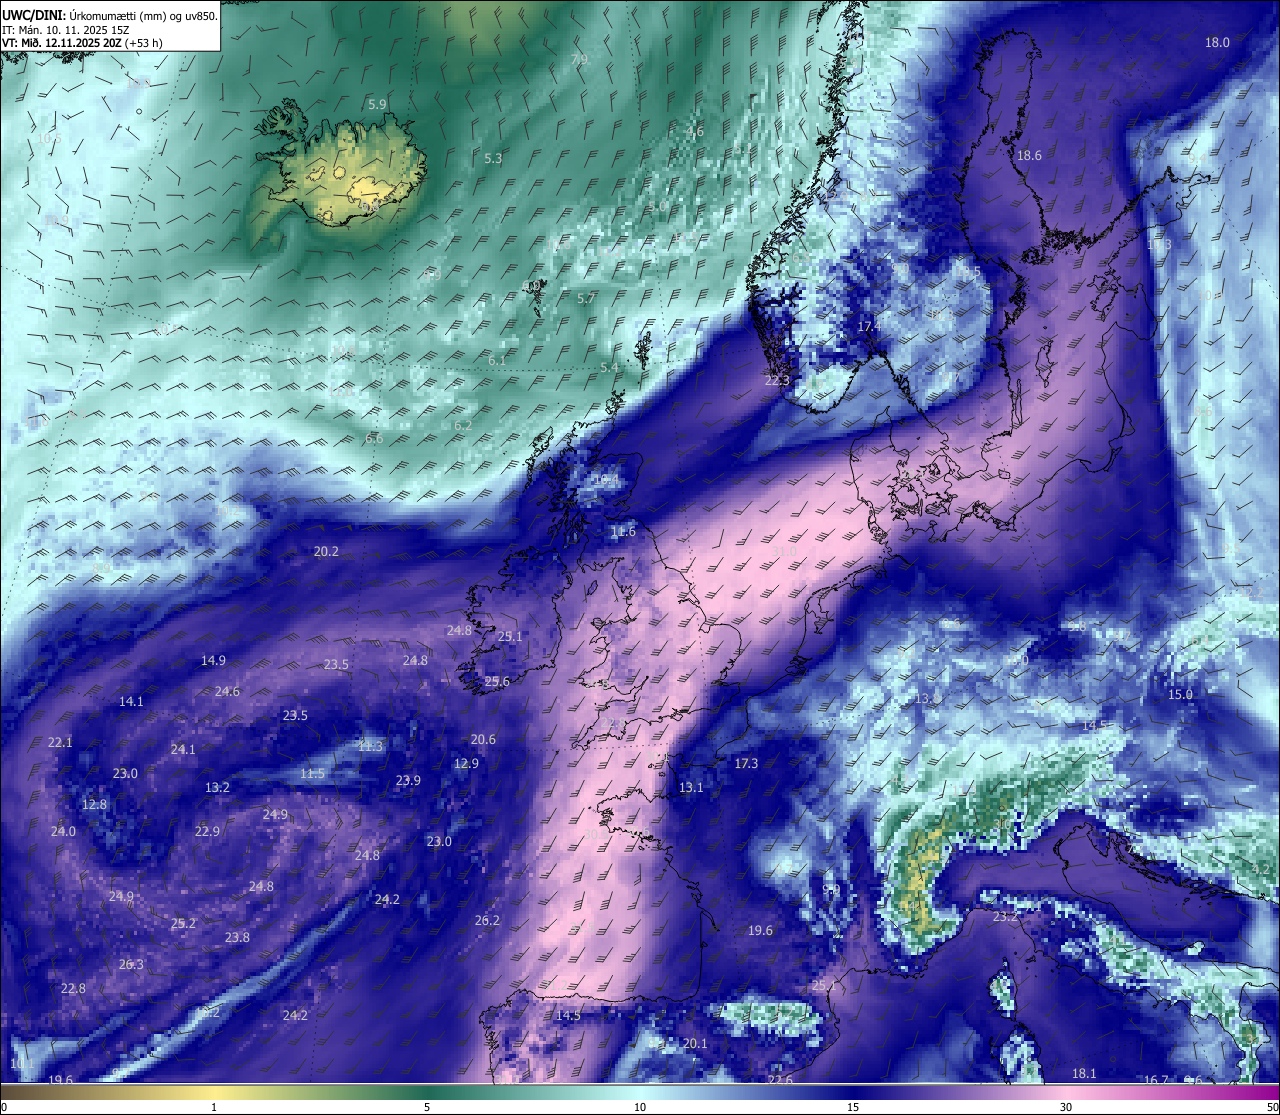Click the value 23.2 near the Gulf of Genoa
The image size is (1280, 1115).
coord(1005,916)
